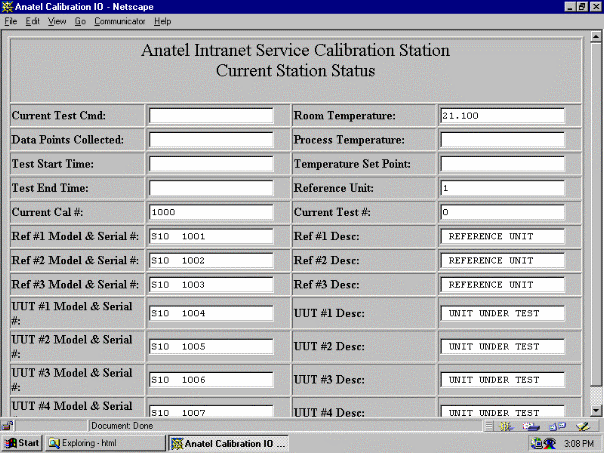Click UUT #4 Model field S10 1007
The height and width of the screenshot is (453, 604).
point(211,411)
